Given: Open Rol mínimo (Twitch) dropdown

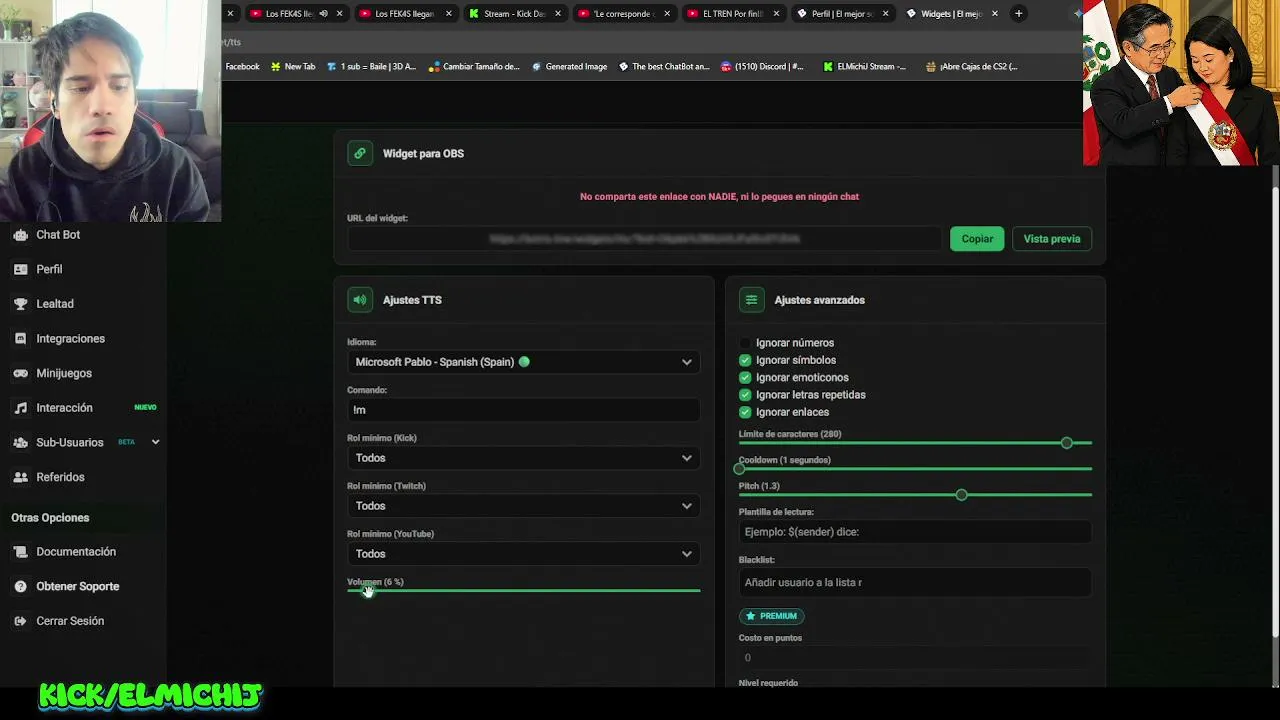Looking at the screenshot, I should tap(523, 506).
